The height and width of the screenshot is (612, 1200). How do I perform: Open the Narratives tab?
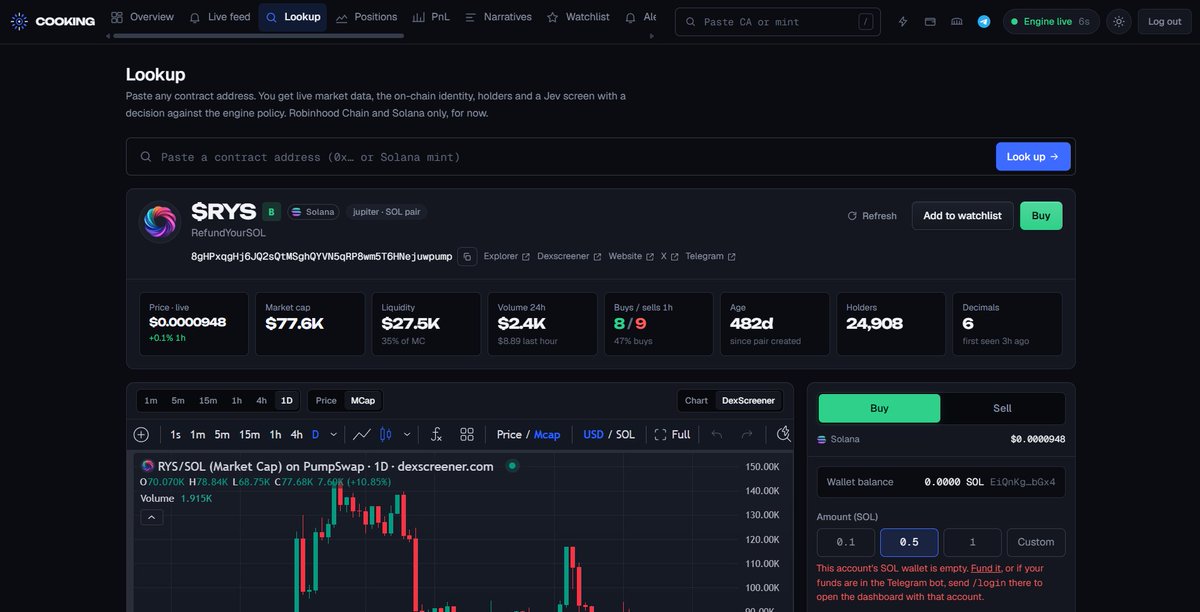[x=498, y=17]
